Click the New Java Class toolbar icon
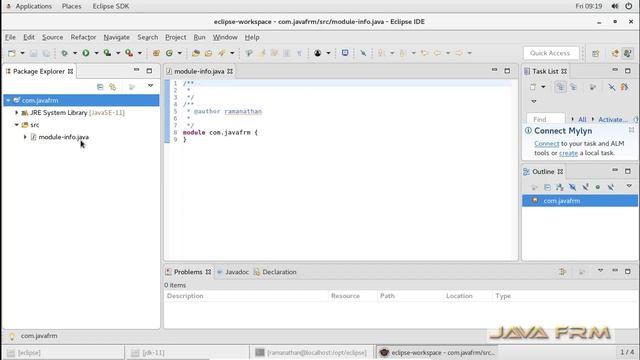This screenshot has width=640, height=360. point(169,53)
